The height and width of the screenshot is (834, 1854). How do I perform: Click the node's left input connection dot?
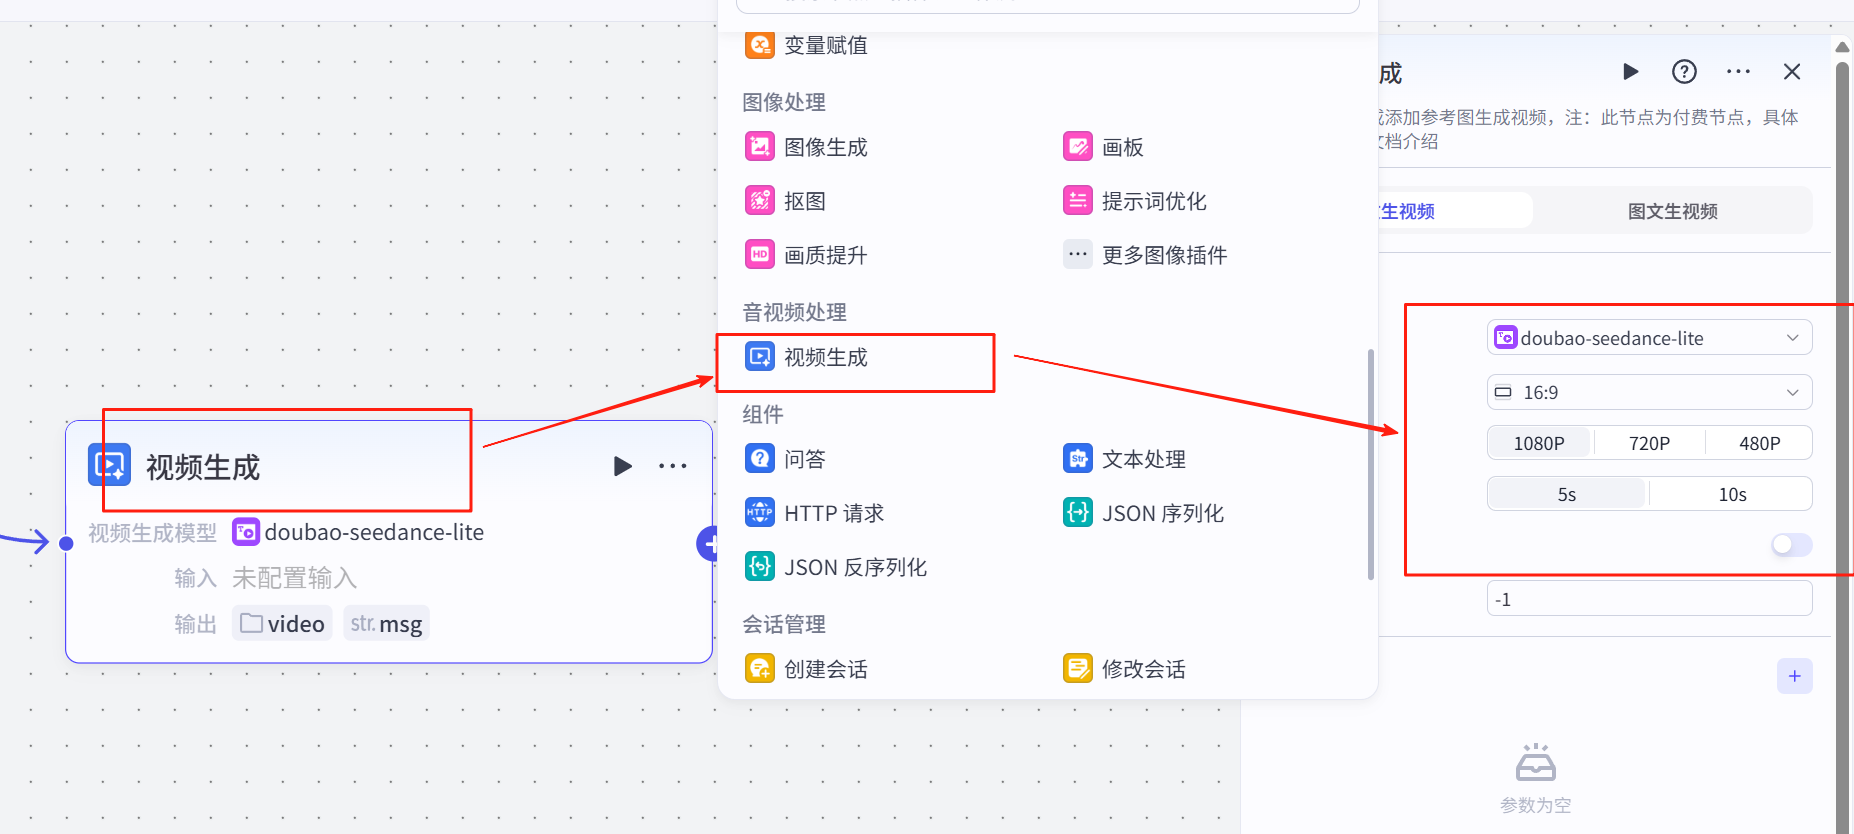[66, 543]
